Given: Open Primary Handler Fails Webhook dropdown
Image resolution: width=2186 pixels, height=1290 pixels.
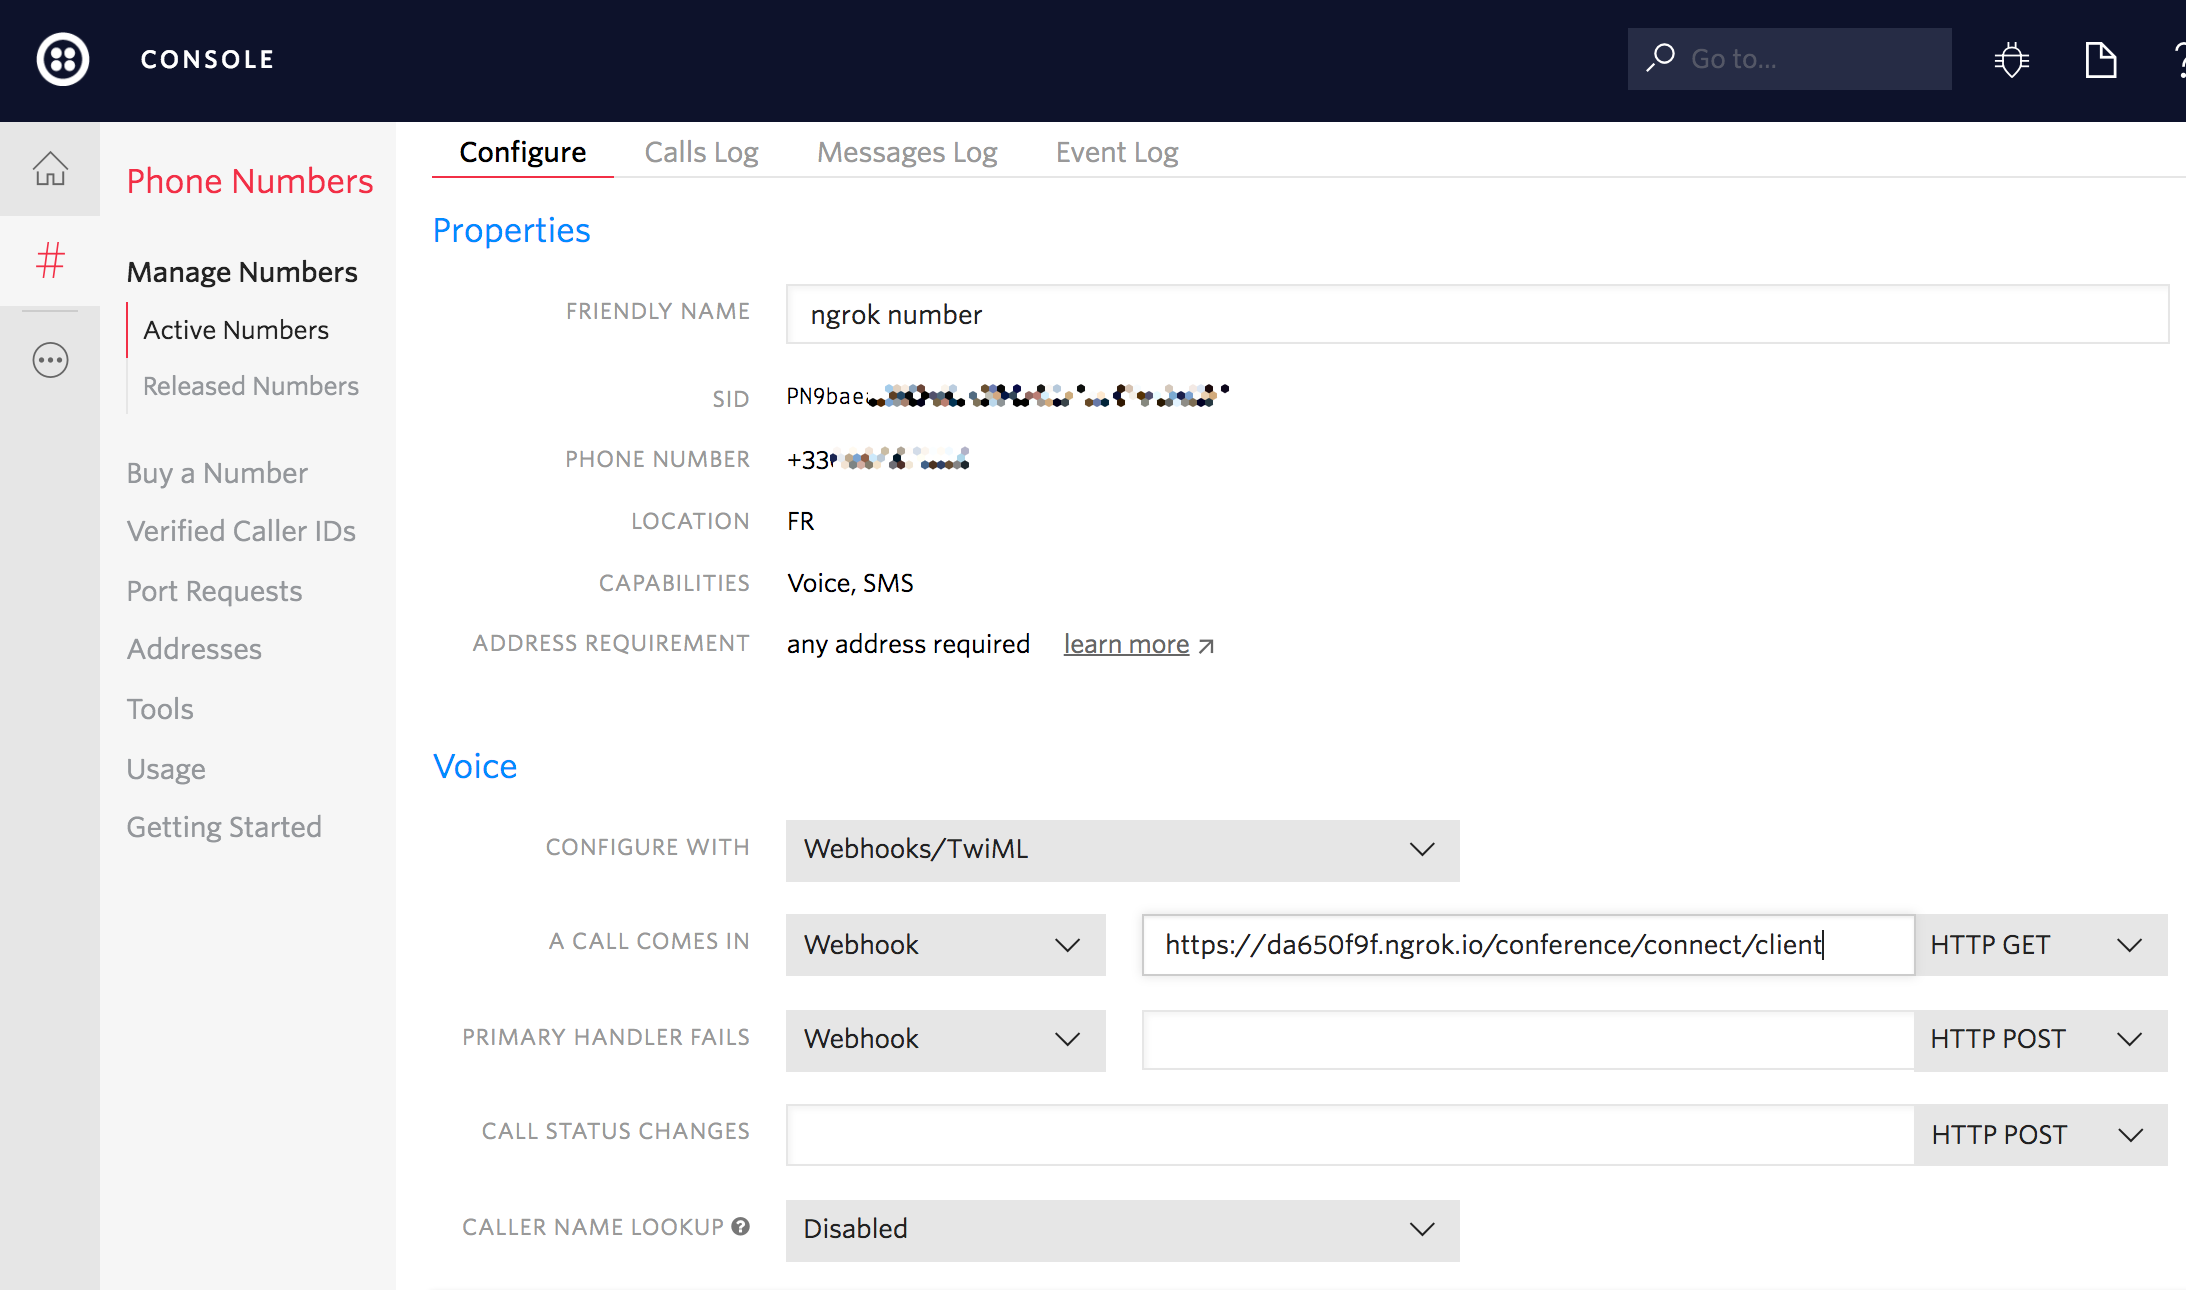Looking at the screenshot, I should [x=945, y=1039].
